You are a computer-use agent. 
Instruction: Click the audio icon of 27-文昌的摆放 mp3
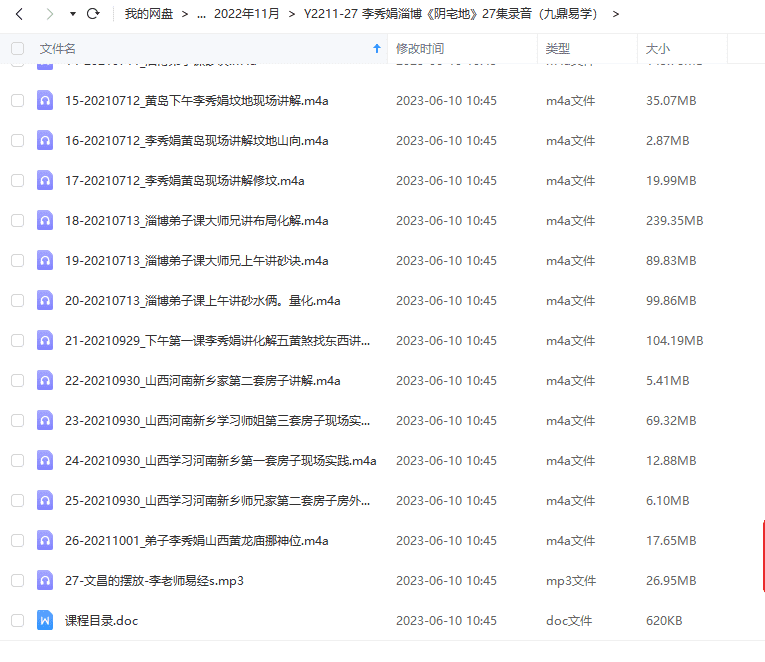[45, 581]
